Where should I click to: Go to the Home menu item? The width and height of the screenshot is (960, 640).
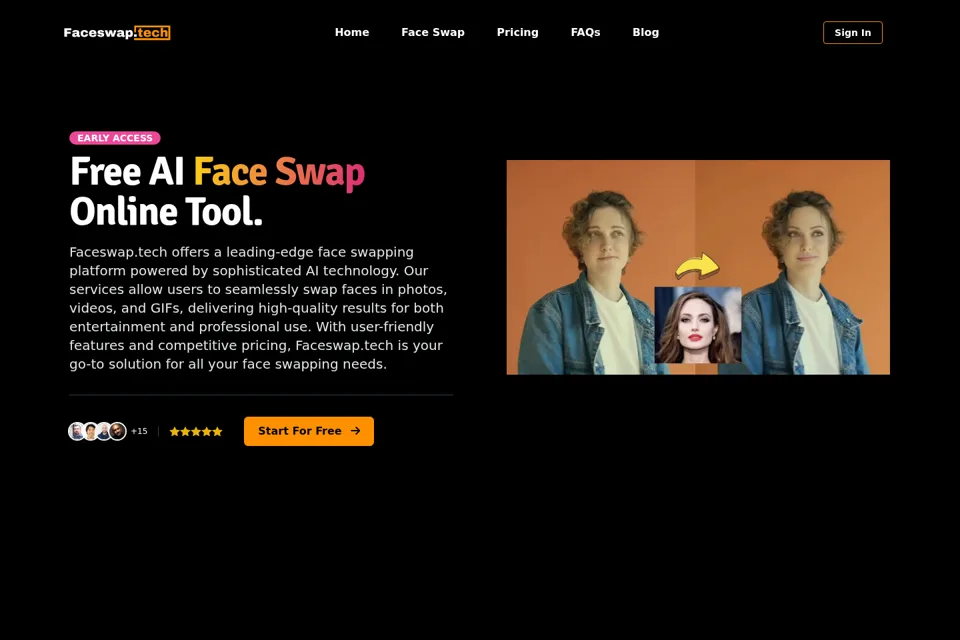tap(352, 32)
